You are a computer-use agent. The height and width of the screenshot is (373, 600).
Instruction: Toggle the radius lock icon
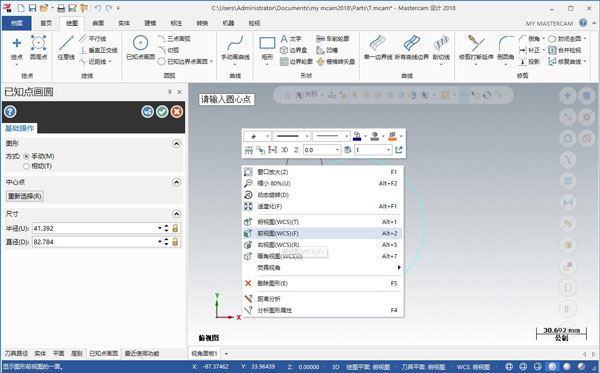click(175, 228)
